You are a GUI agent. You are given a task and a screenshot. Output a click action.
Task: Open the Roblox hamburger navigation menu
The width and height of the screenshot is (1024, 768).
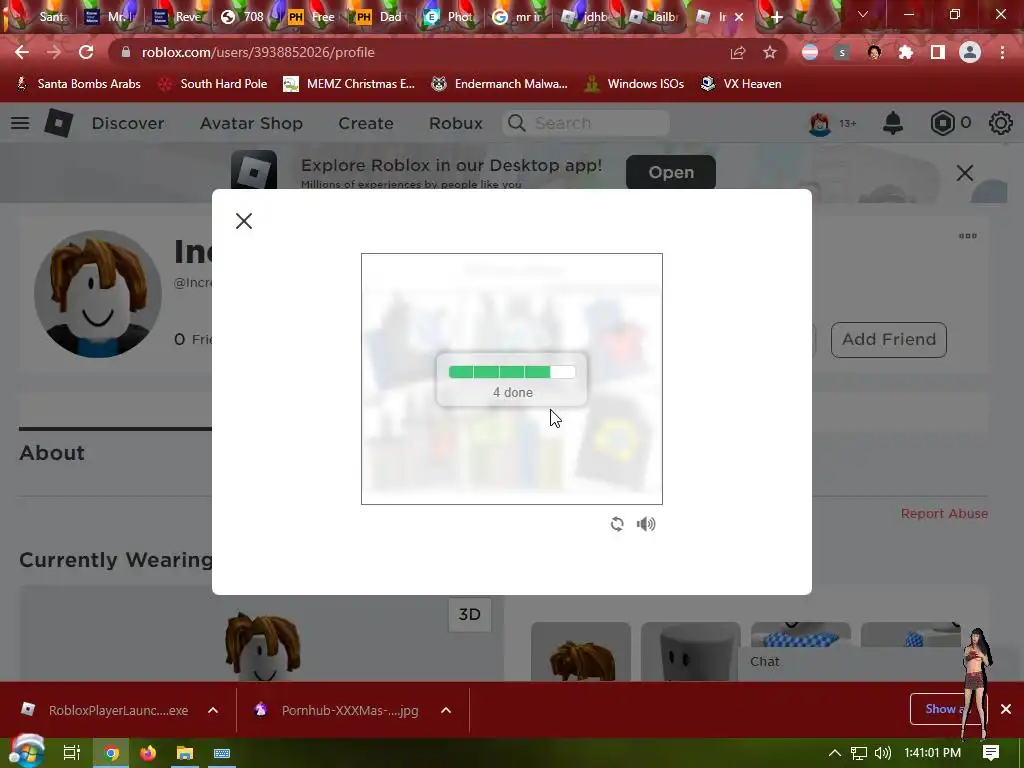20,123
